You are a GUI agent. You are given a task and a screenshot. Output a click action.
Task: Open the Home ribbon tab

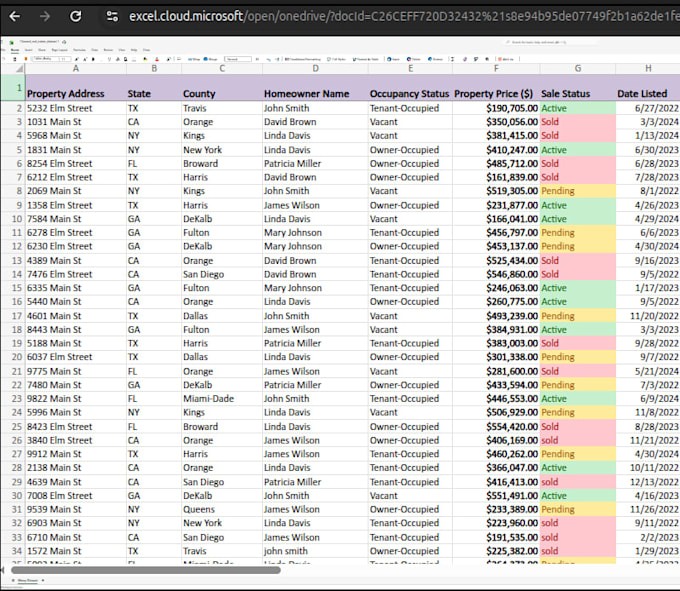click(x=15, y=50)
